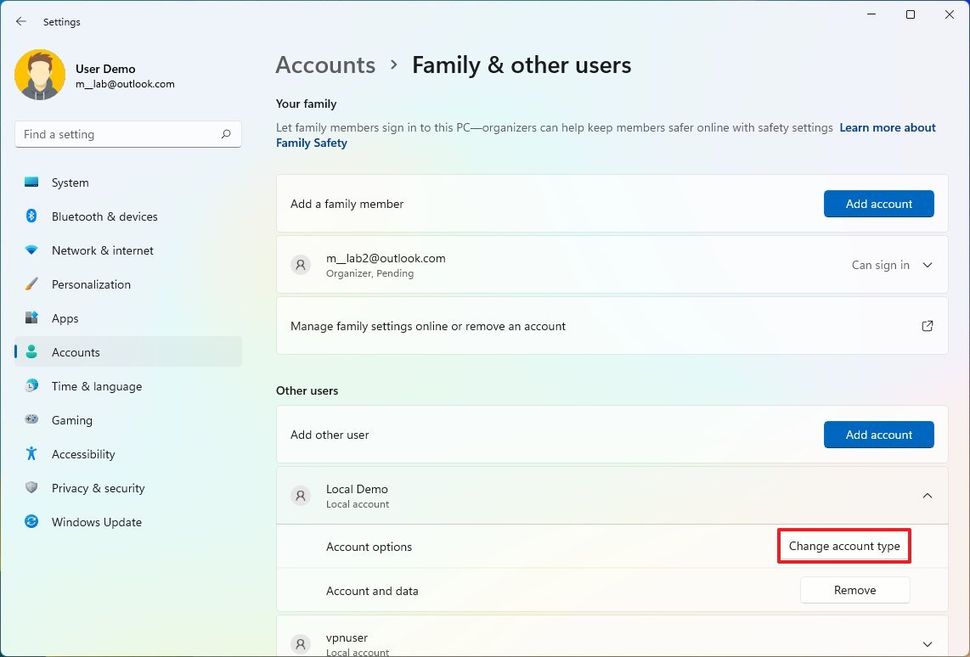Expand the m__lab2@outlook.com family member entry
This screenshot has height=657, width=970.
927,265
